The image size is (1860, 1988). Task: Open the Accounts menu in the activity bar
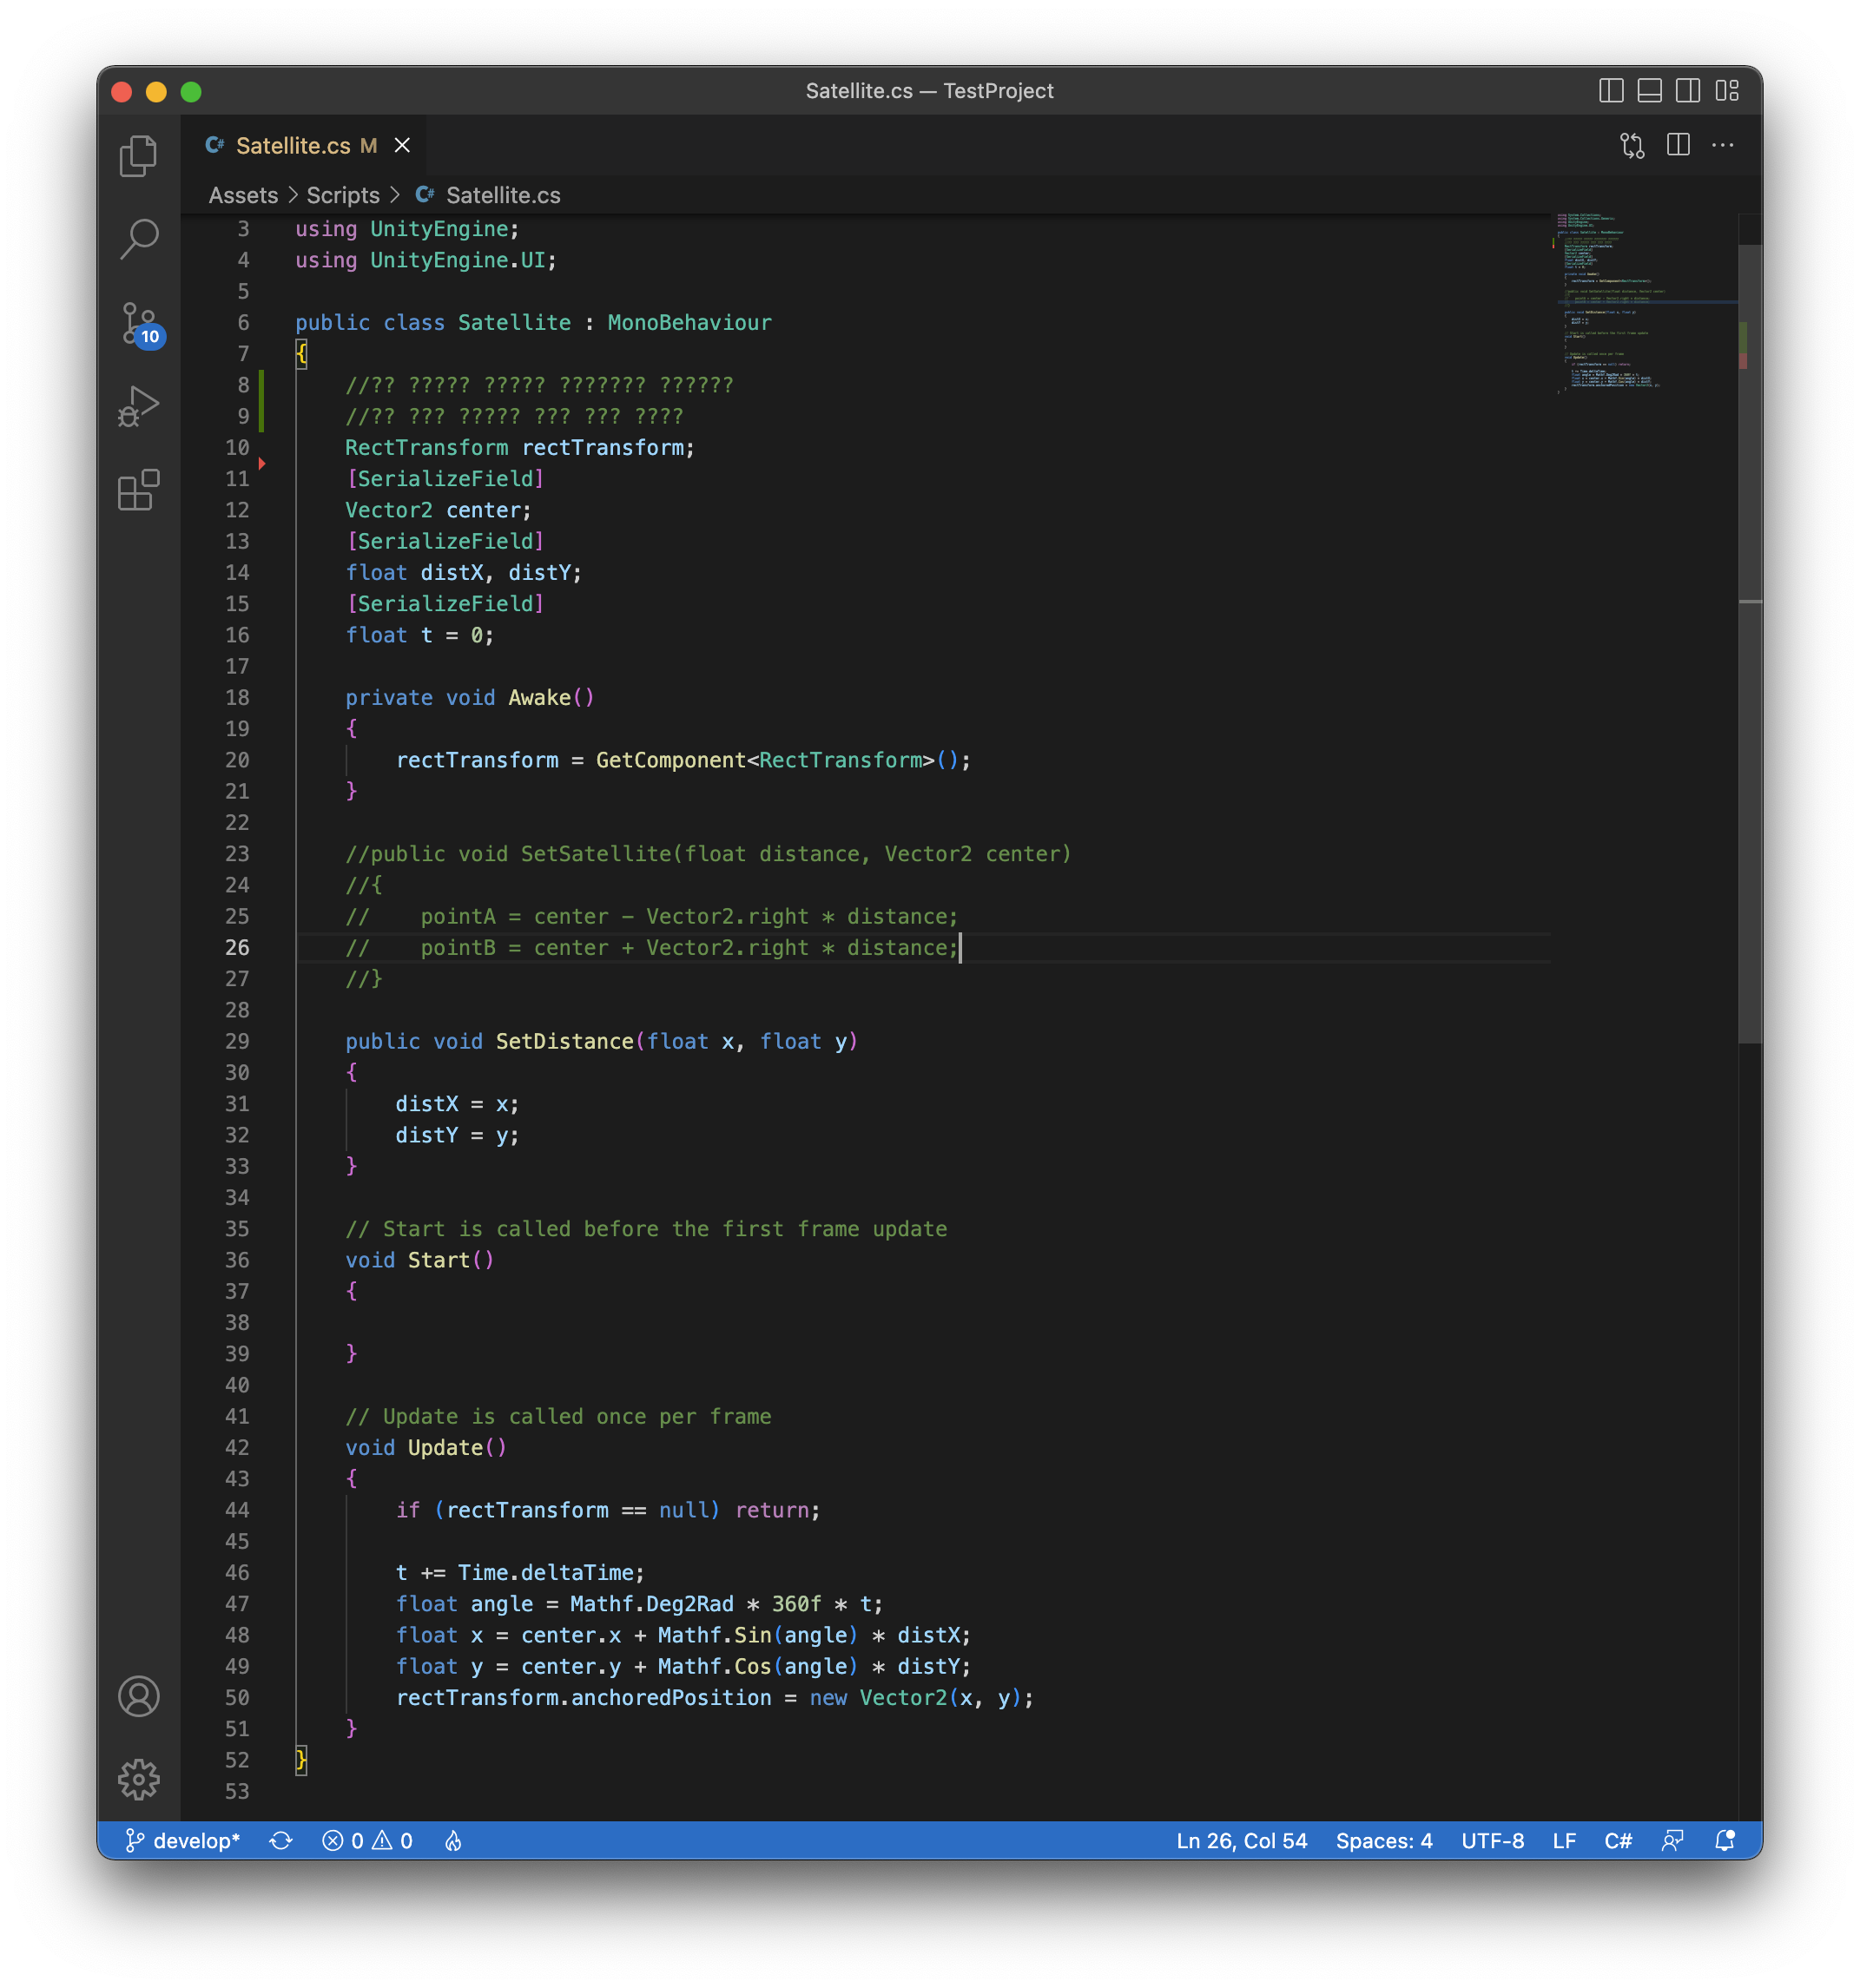[138, 1697]
